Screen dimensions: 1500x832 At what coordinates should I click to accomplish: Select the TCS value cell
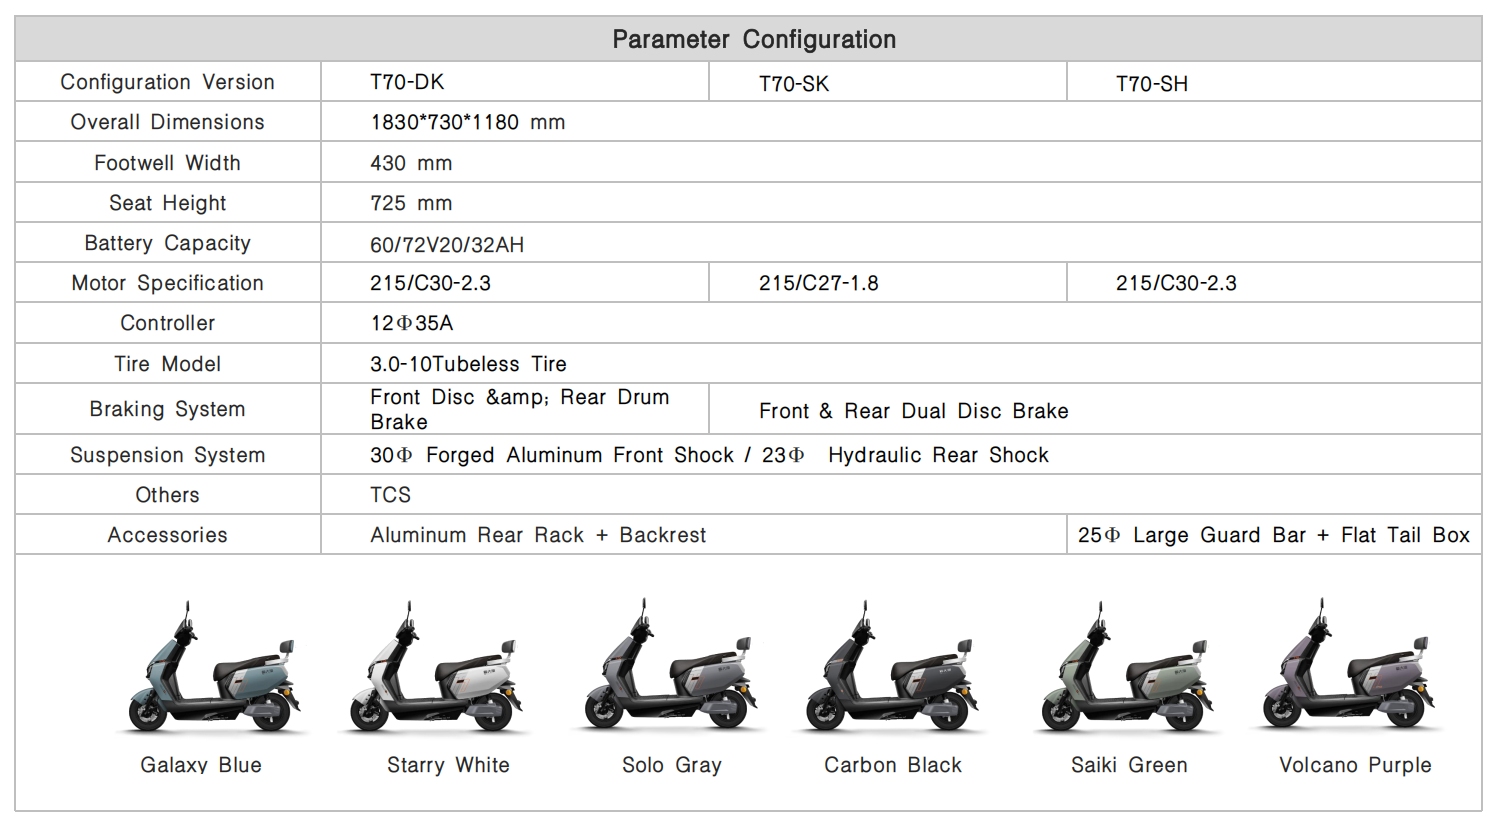(901, 495)
